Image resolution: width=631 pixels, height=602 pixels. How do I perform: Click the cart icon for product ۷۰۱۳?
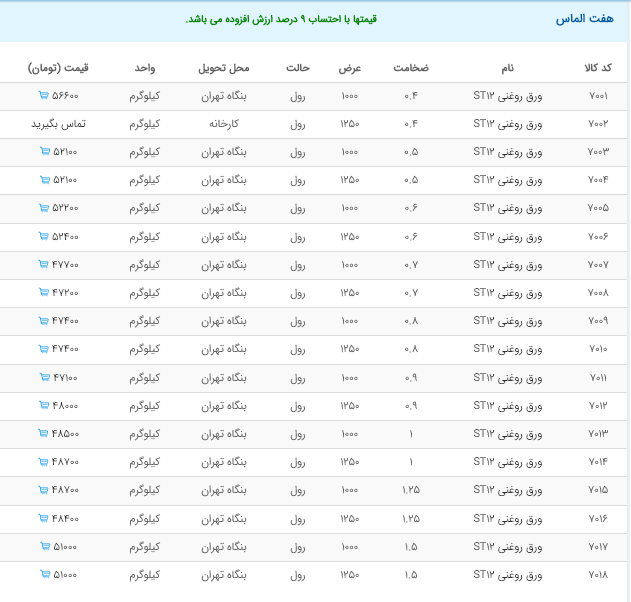(43, 434)
